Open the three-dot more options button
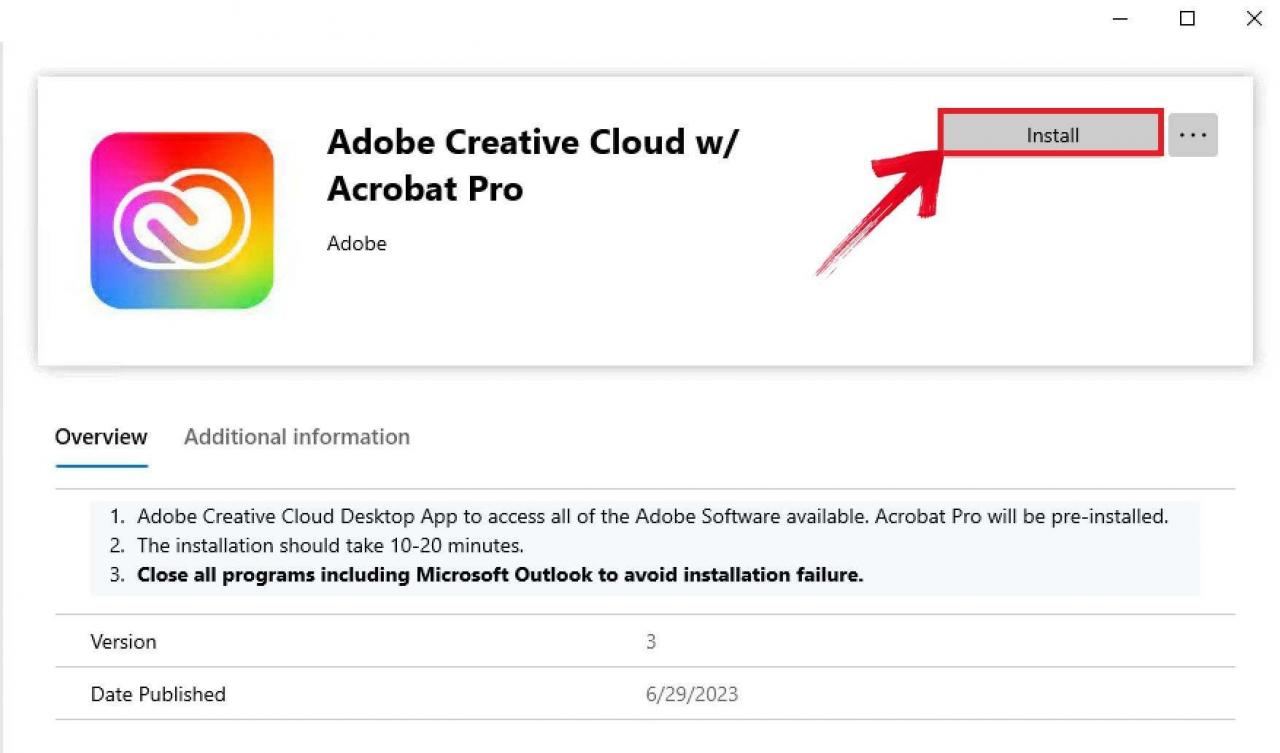1280x753 pixels. point(1192,135)
